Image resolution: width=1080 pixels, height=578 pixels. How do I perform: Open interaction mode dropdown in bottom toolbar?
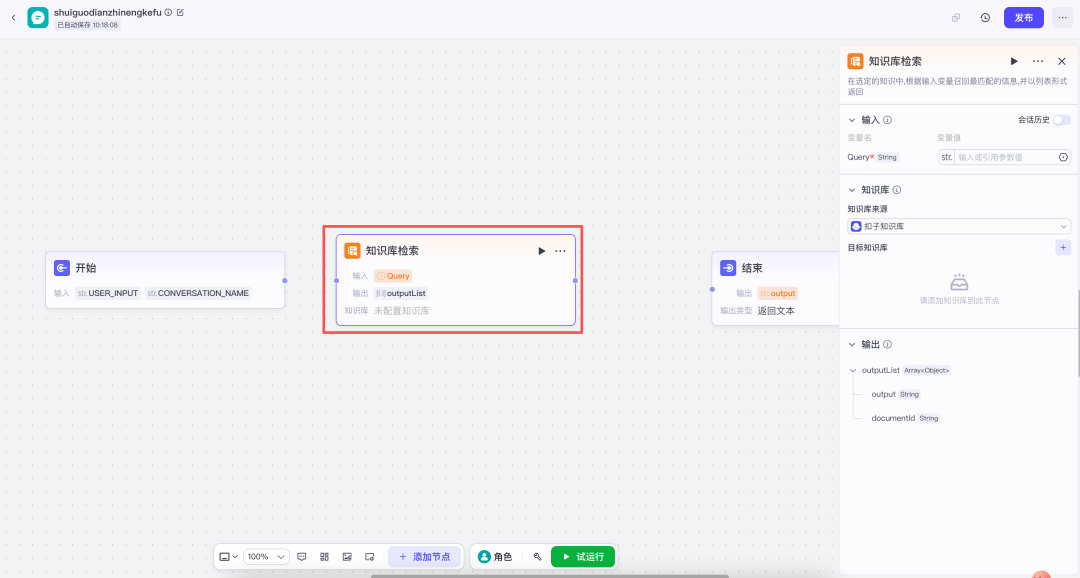tap(229, 557)
